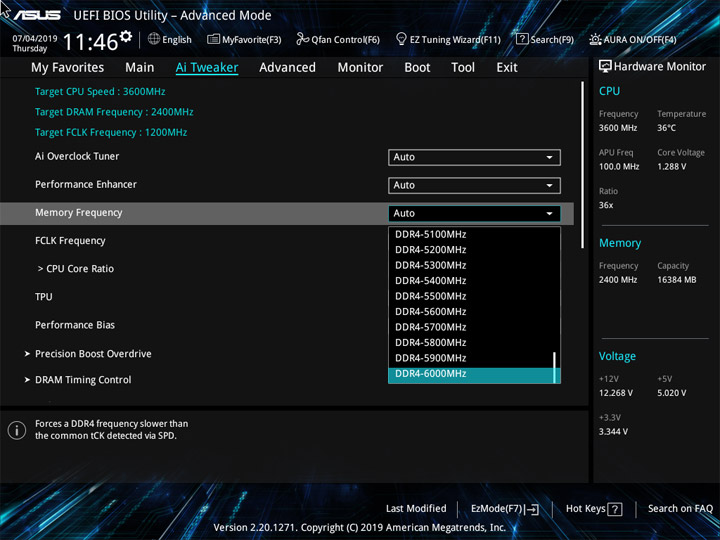
Task: Click the AURA light icon
Action: (595, 39)
